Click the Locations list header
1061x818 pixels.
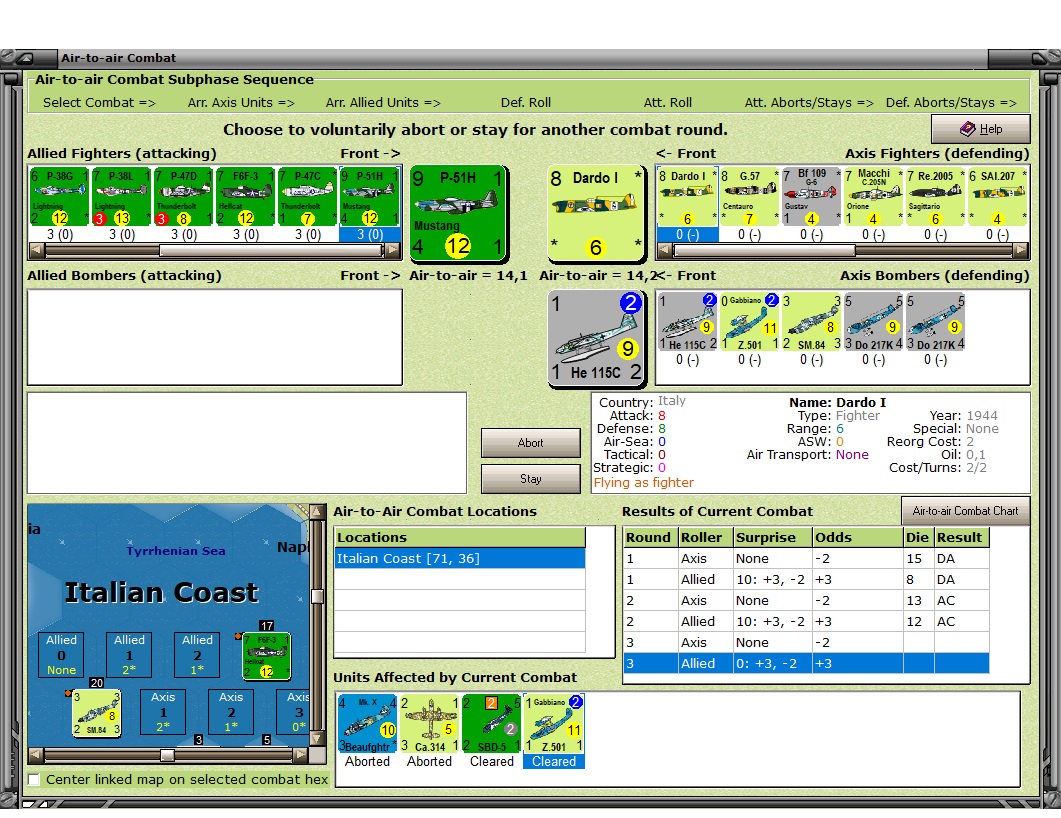pyautogui.click(x=460, y=537)
